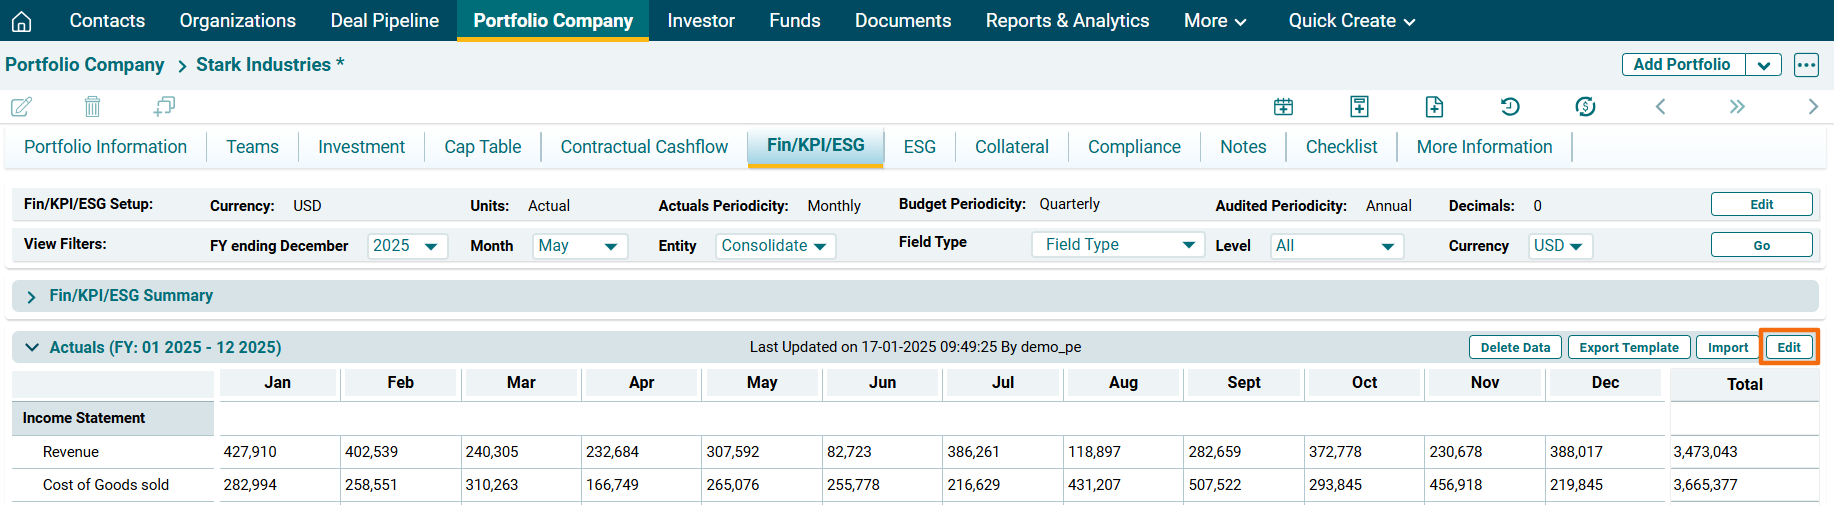Open the FY ending year 2025 dropdown

point(406,246)
